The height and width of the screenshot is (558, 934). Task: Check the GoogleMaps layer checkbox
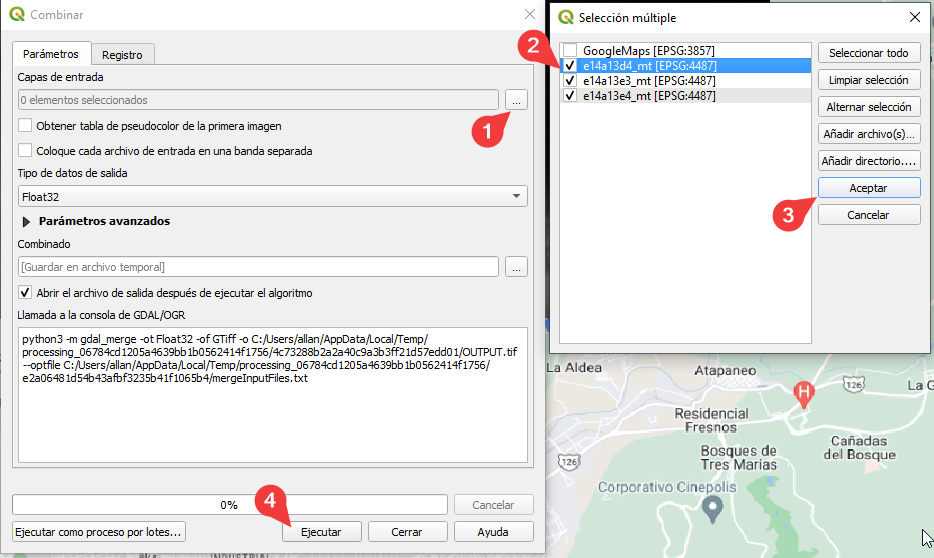point(569,50)
